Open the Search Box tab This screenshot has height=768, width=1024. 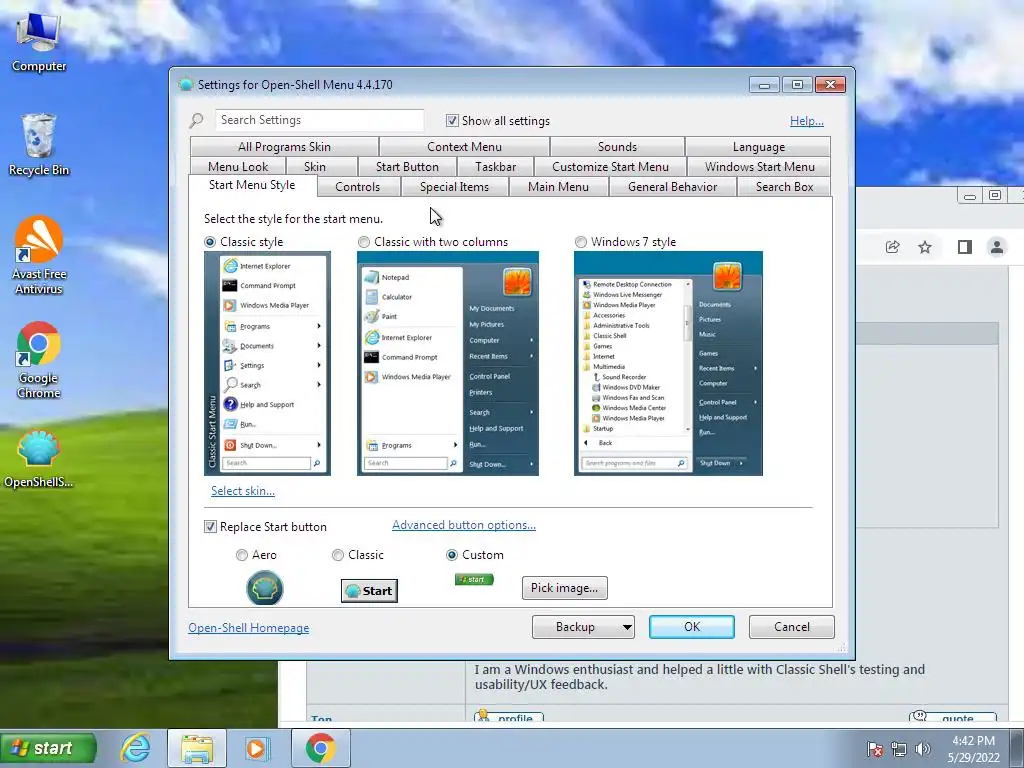point(784,187)
